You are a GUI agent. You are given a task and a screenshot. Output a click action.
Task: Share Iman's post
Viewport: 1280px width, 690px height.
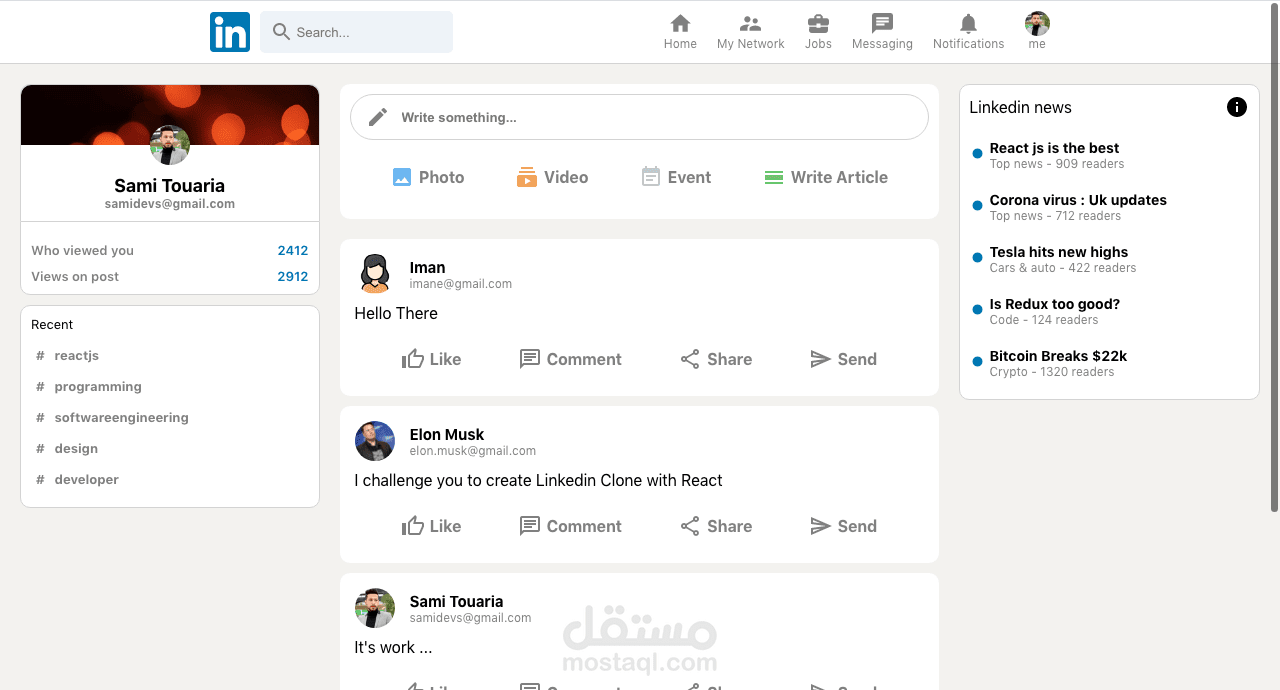coord(716,359)
